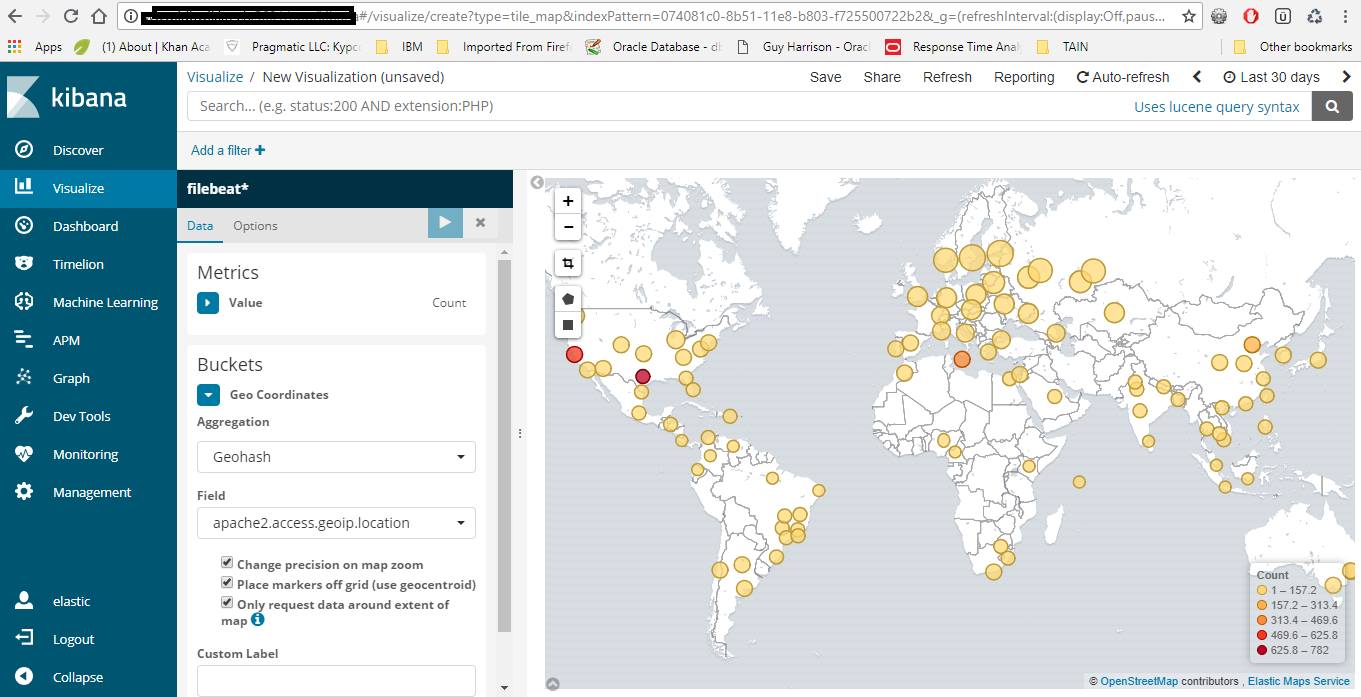Click the Custom Label input field

(336, 681)
